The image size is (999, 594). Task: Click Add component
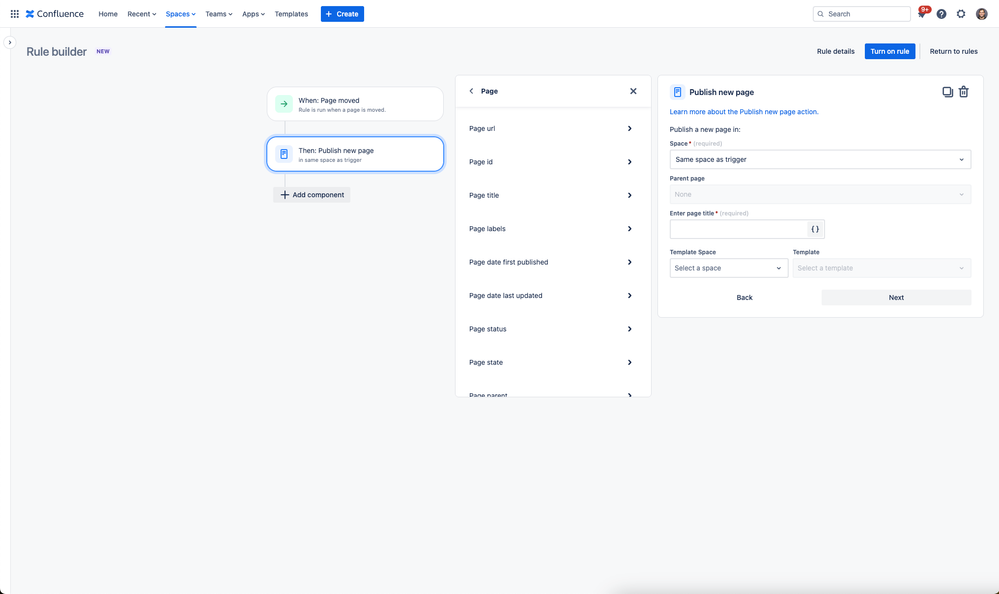(312, 195)
